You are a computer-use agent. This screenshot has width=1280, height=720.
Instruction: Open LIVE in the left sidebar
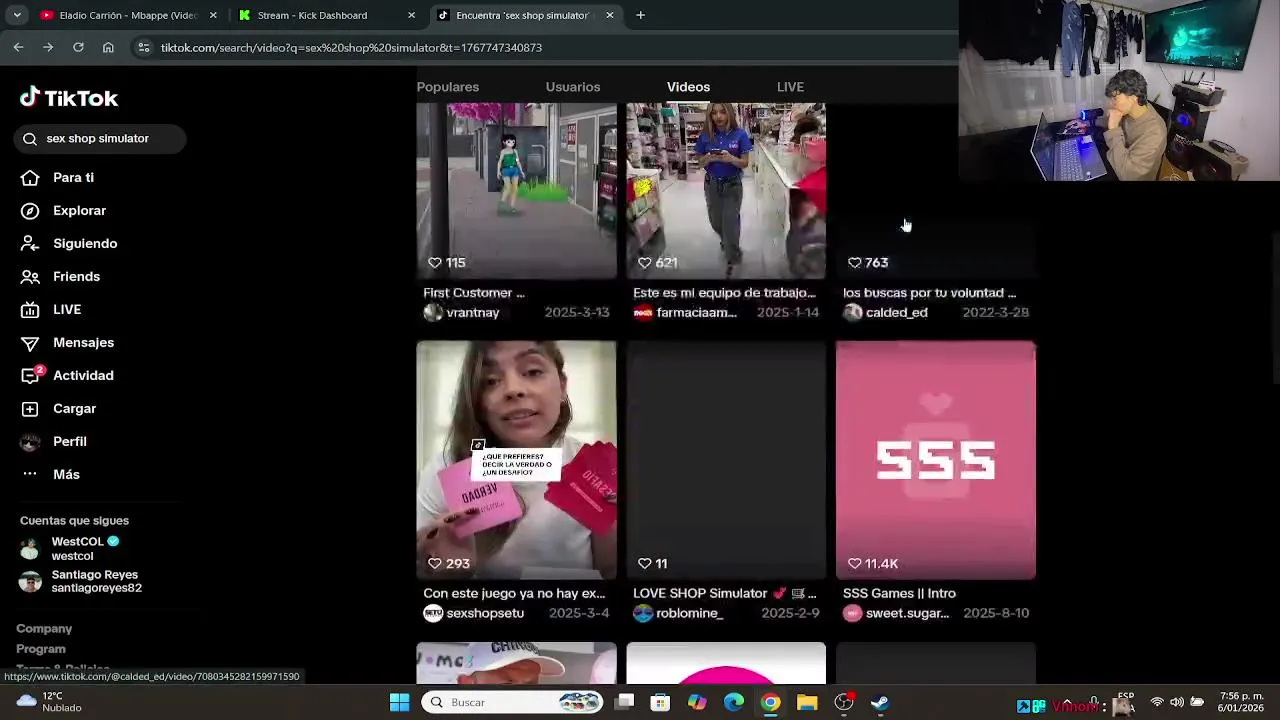coord(52,309)
